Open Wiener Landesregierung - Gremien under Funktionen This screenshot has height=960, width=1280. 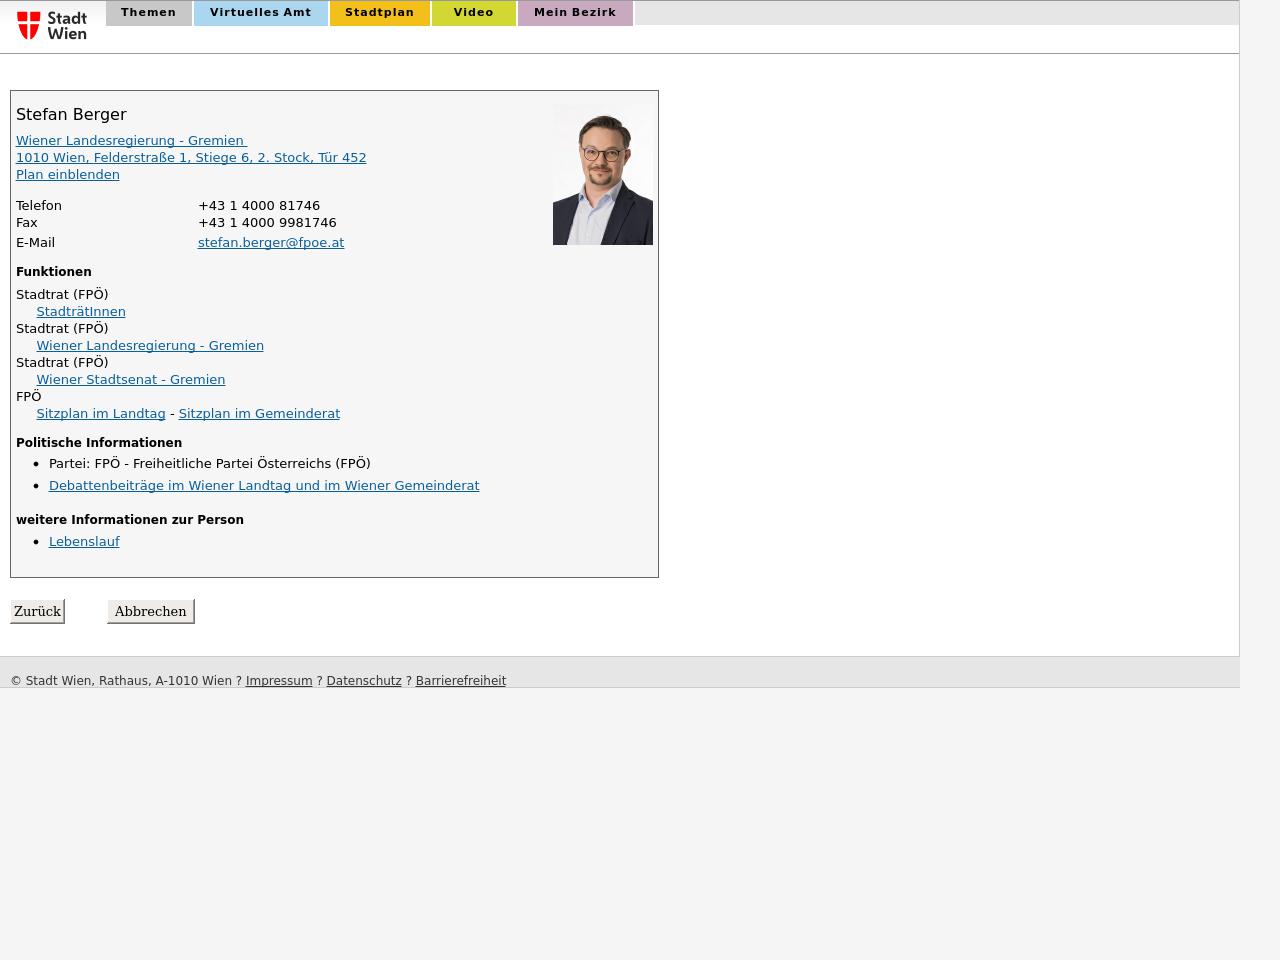click(x=150, y=346)
